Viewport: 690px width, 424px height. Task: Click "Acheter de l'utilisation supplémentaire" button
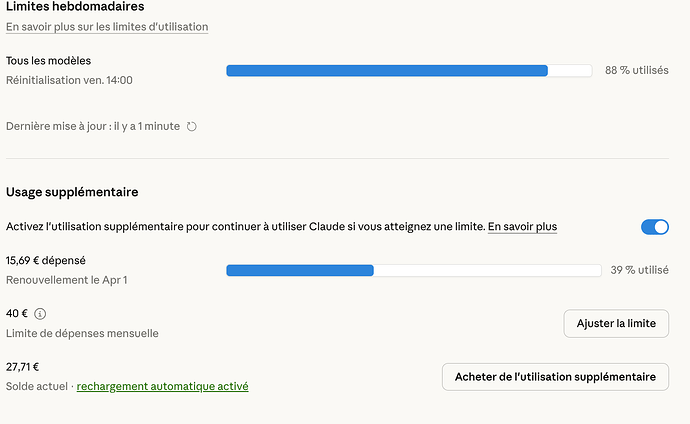click(x=555, y=376)
